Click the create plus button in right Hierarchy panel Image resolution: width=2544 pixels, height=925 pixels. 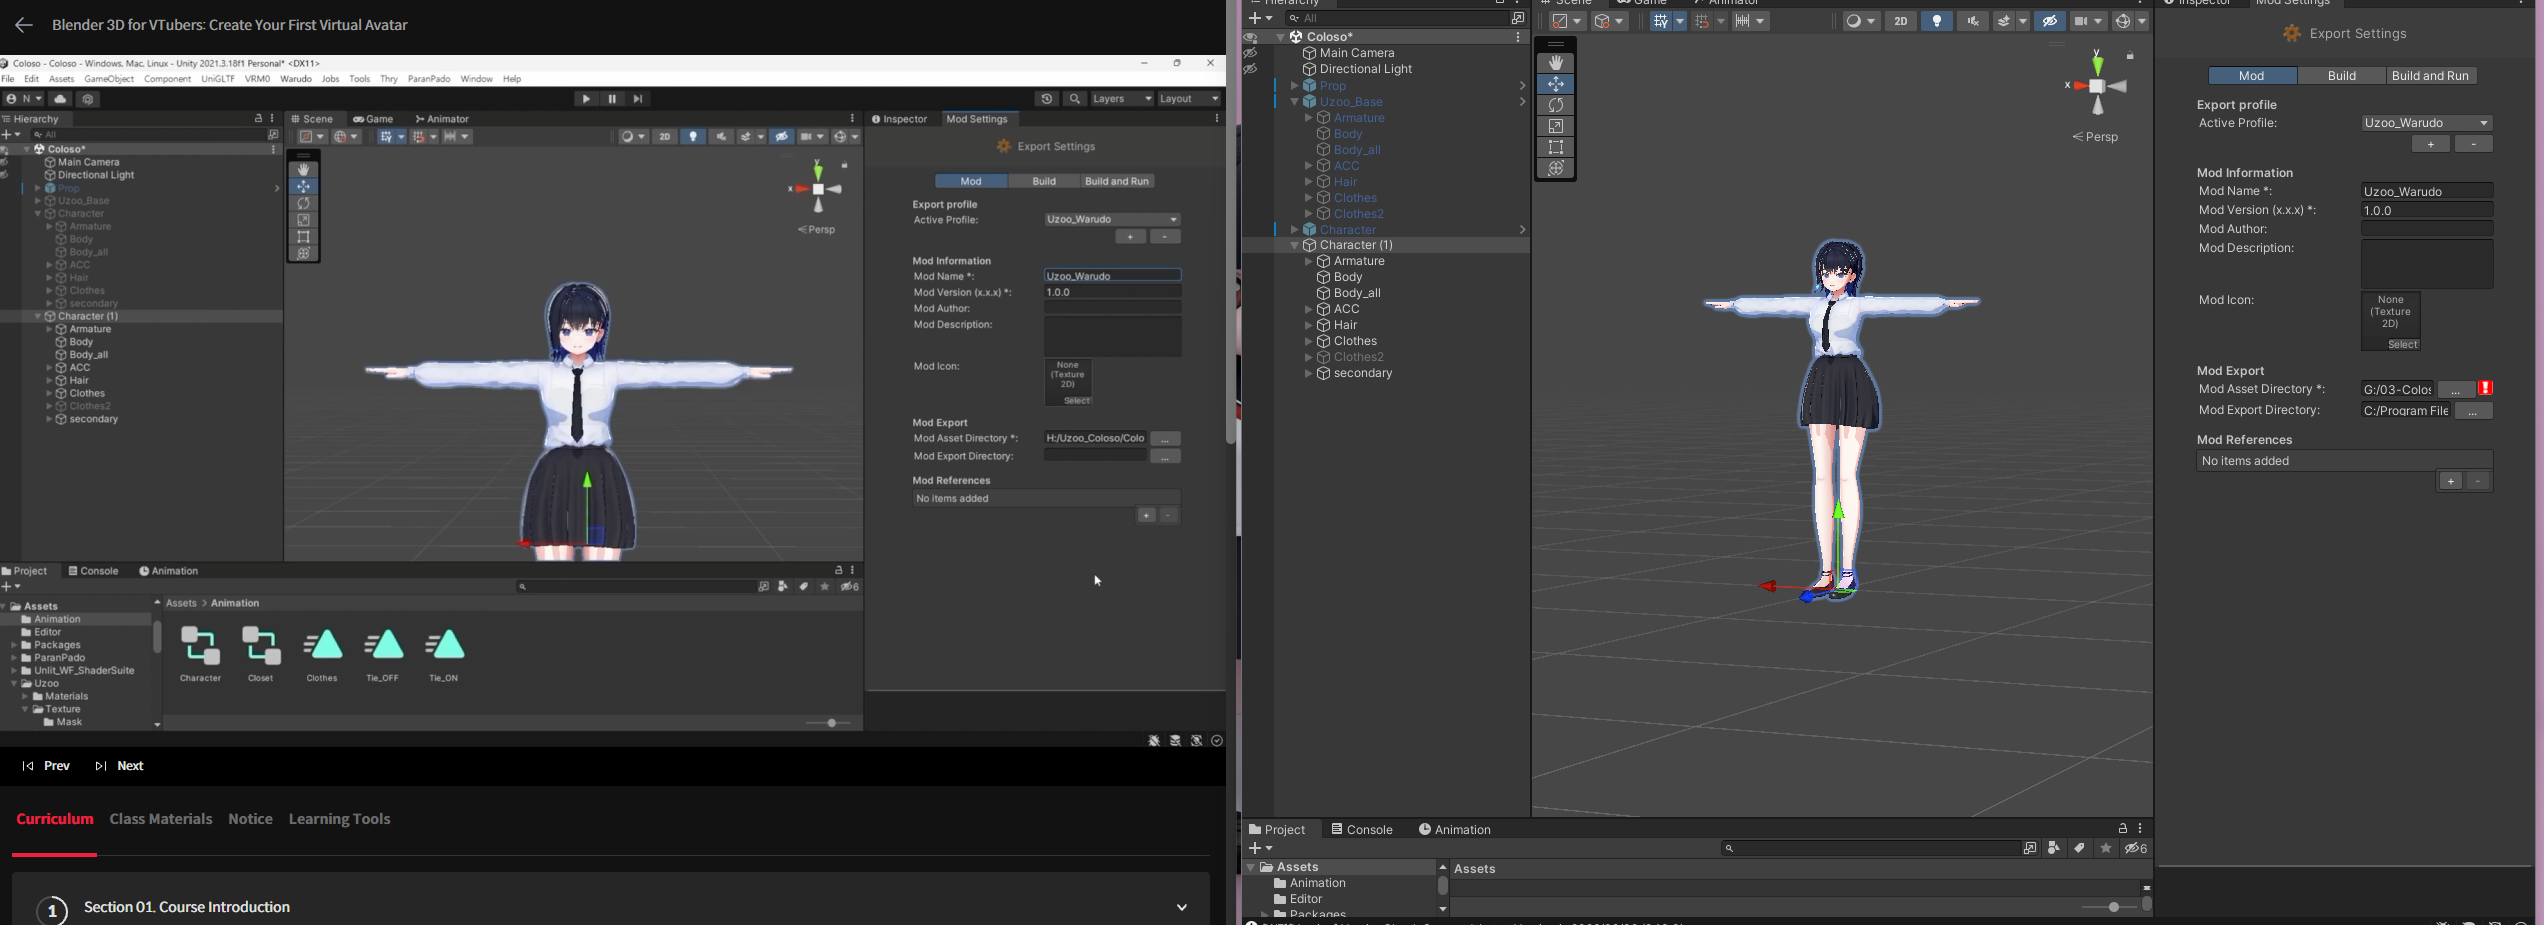1260,18
